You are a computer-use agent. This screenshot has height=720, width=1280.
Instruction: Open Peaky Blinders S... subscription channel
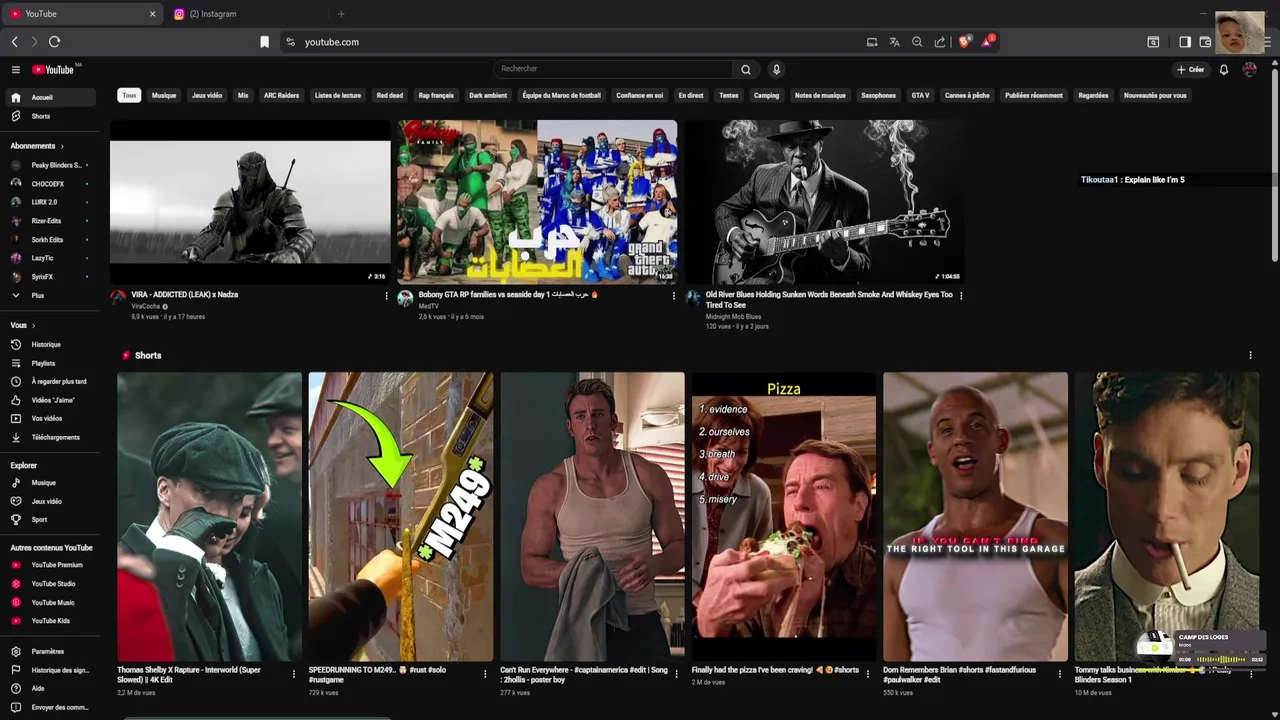tap(53, 165)
